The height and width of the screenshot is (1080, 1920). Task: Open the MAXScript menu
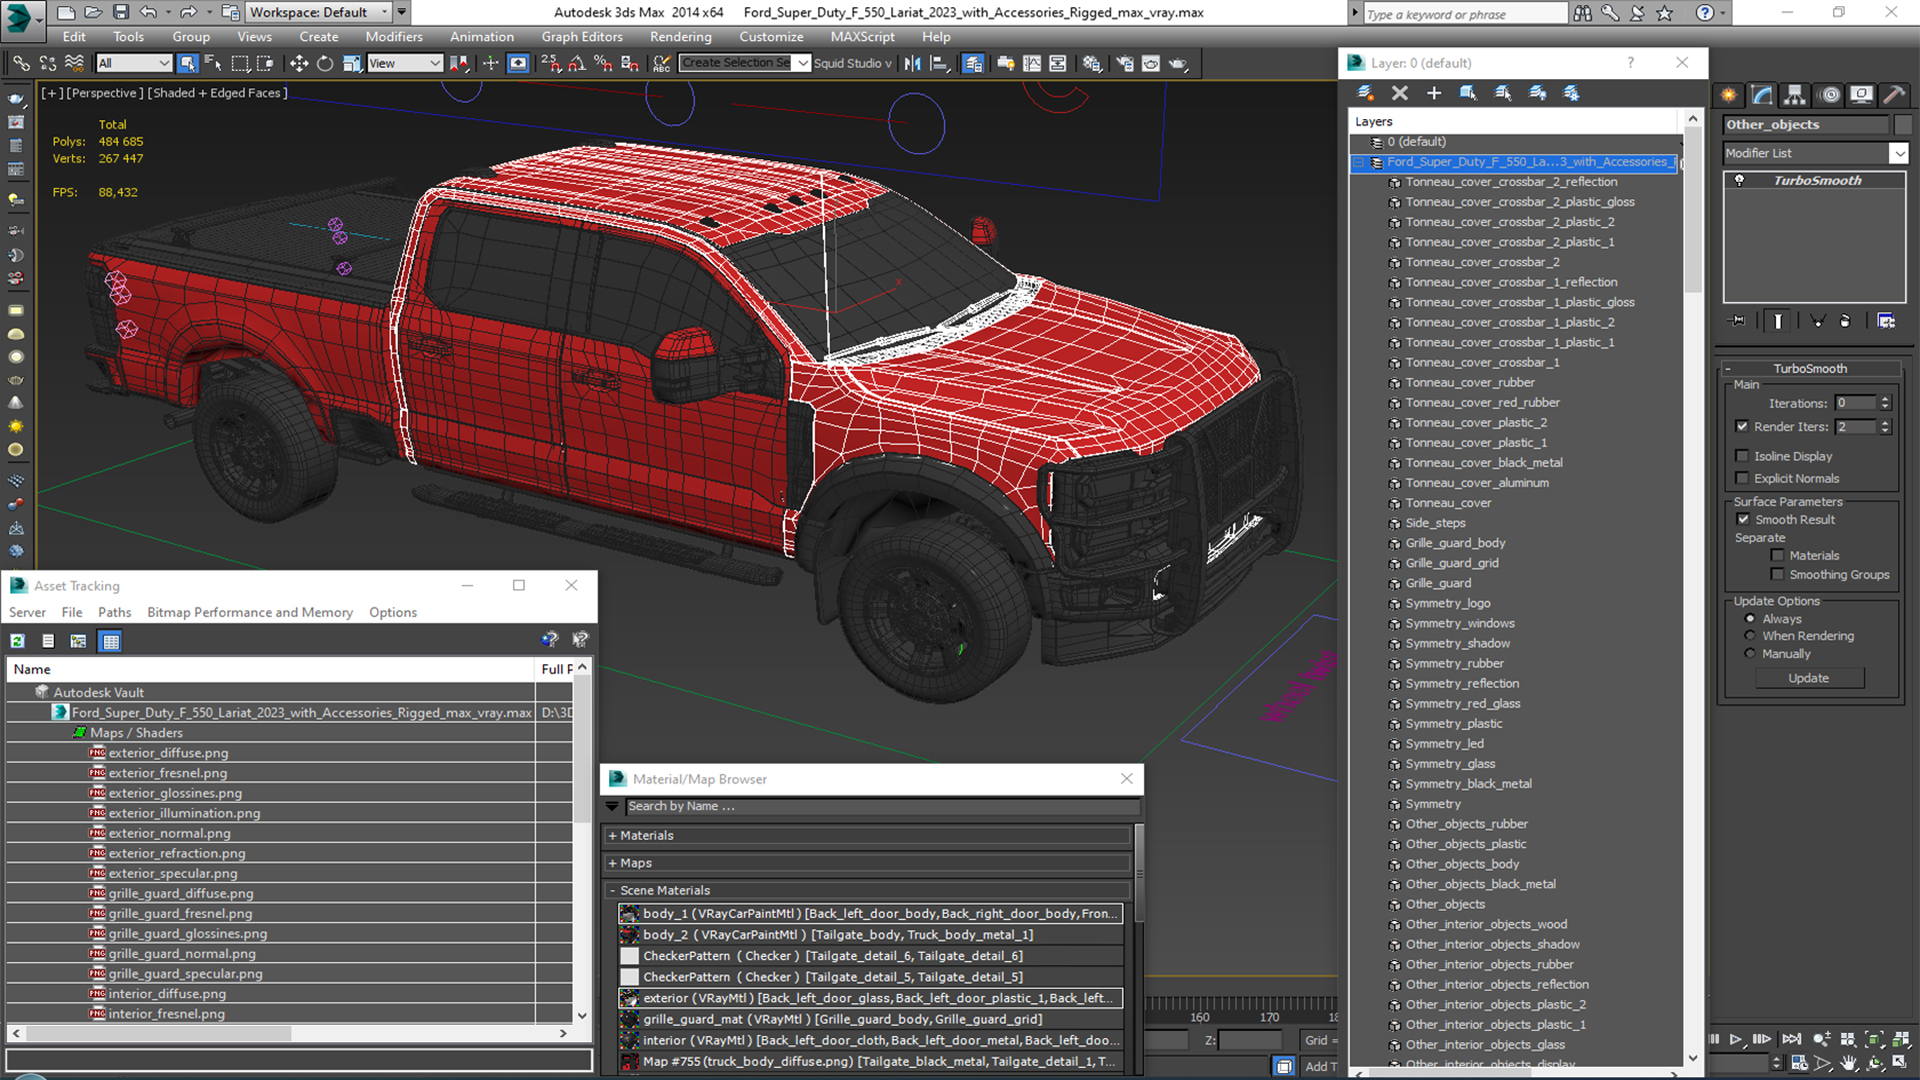pyautogui.click(x=862, y=37)
